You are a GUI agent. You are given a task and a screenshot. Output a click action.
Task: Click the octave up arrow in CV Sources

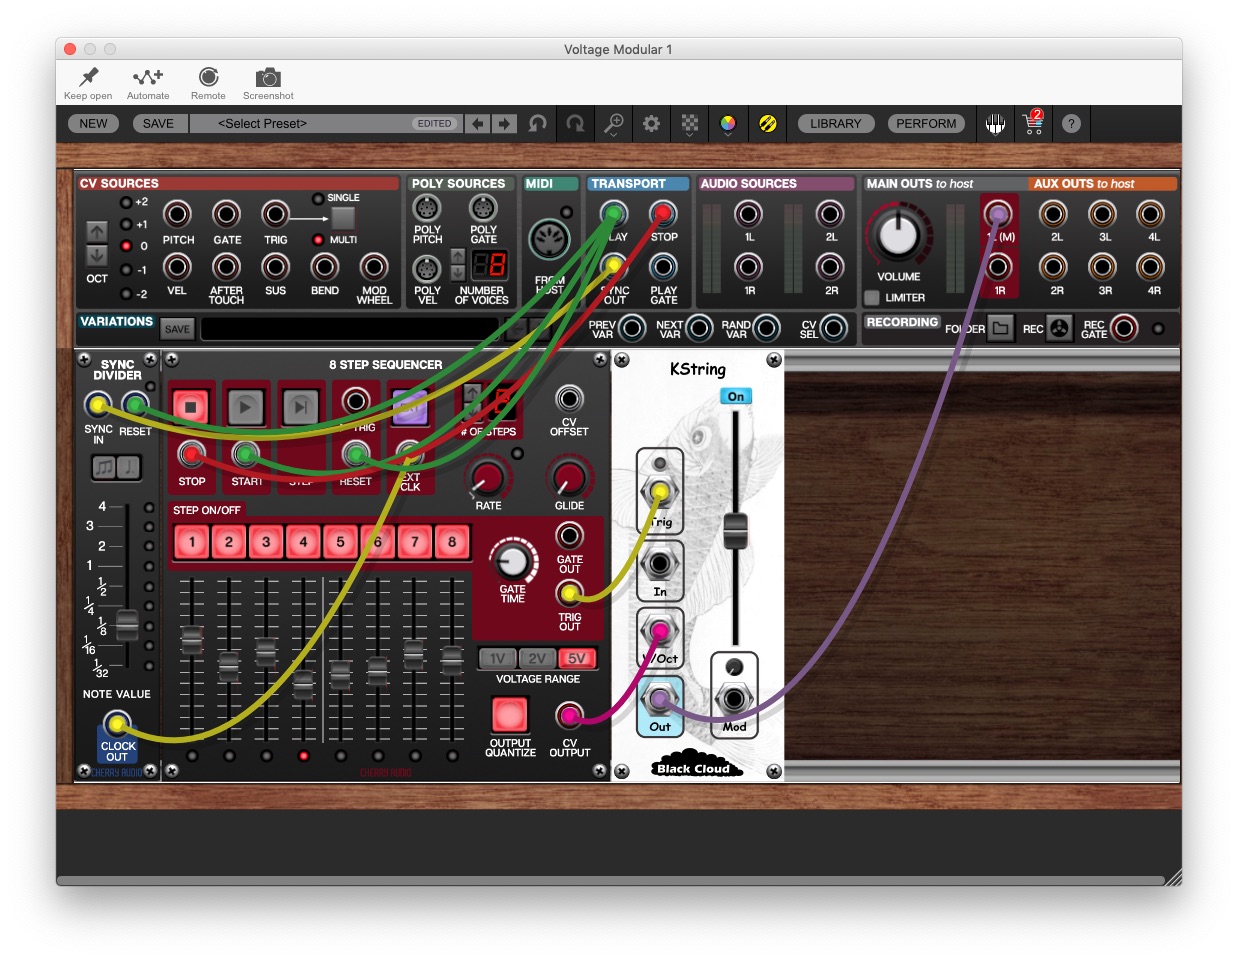tap(97, 232)
